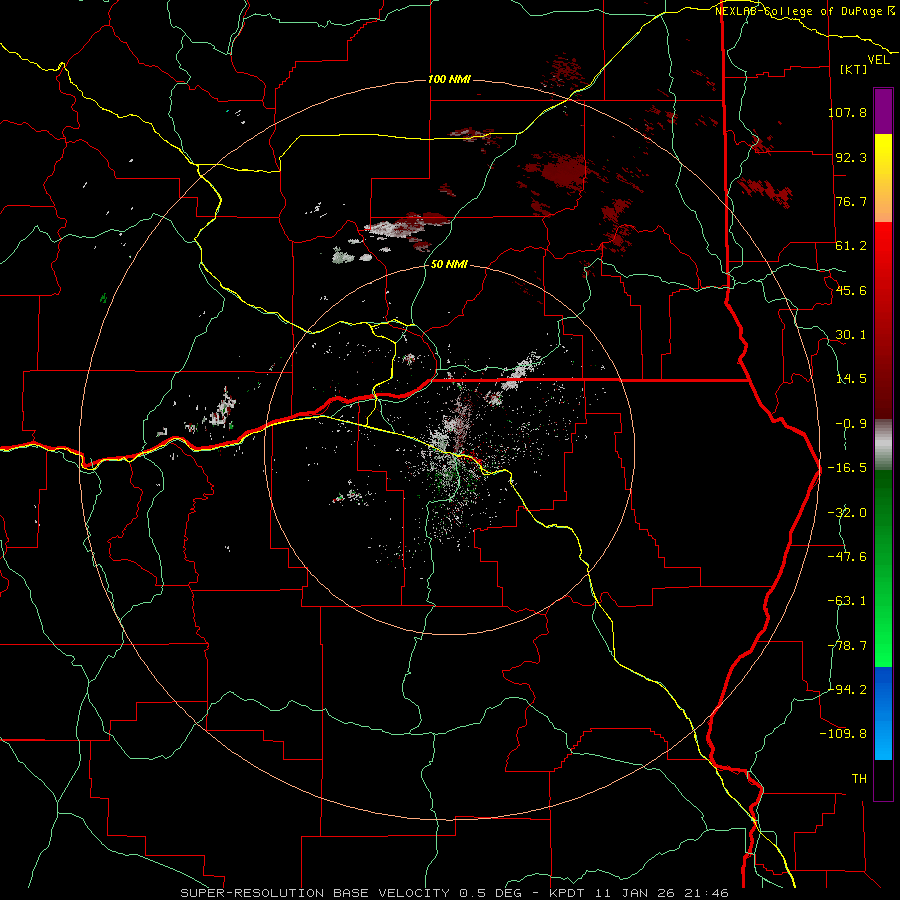The height and width of the screenshot is (900, 900).
Task: Pick the black TH segment of color bar
Action: coord(883,779)
